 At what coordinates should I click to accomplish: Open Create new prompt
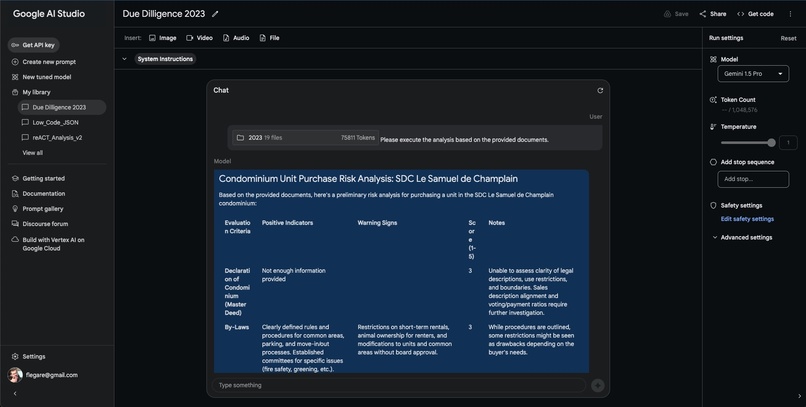[x=44, y=62]
